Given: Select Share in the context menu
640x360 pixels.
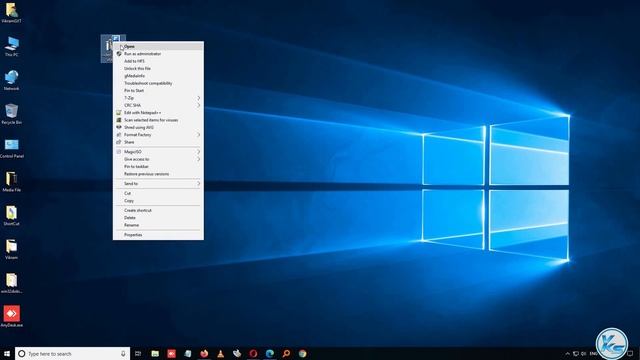Looking at the screenshot, I should coord(158,142).
